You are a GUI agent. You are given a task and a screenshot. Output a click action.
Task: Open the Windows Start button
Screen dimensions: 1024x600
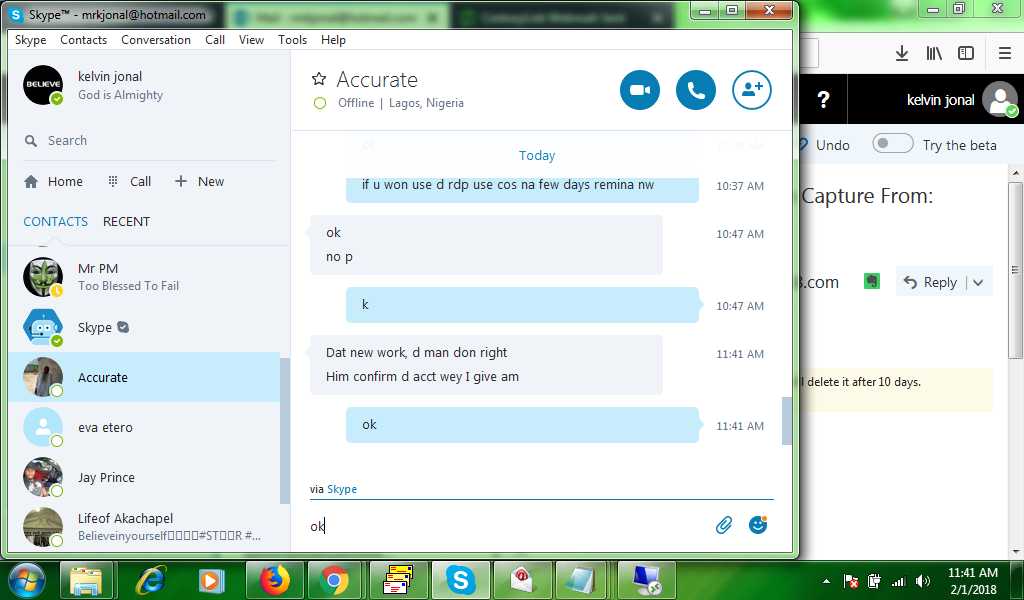tap(27, 580)
